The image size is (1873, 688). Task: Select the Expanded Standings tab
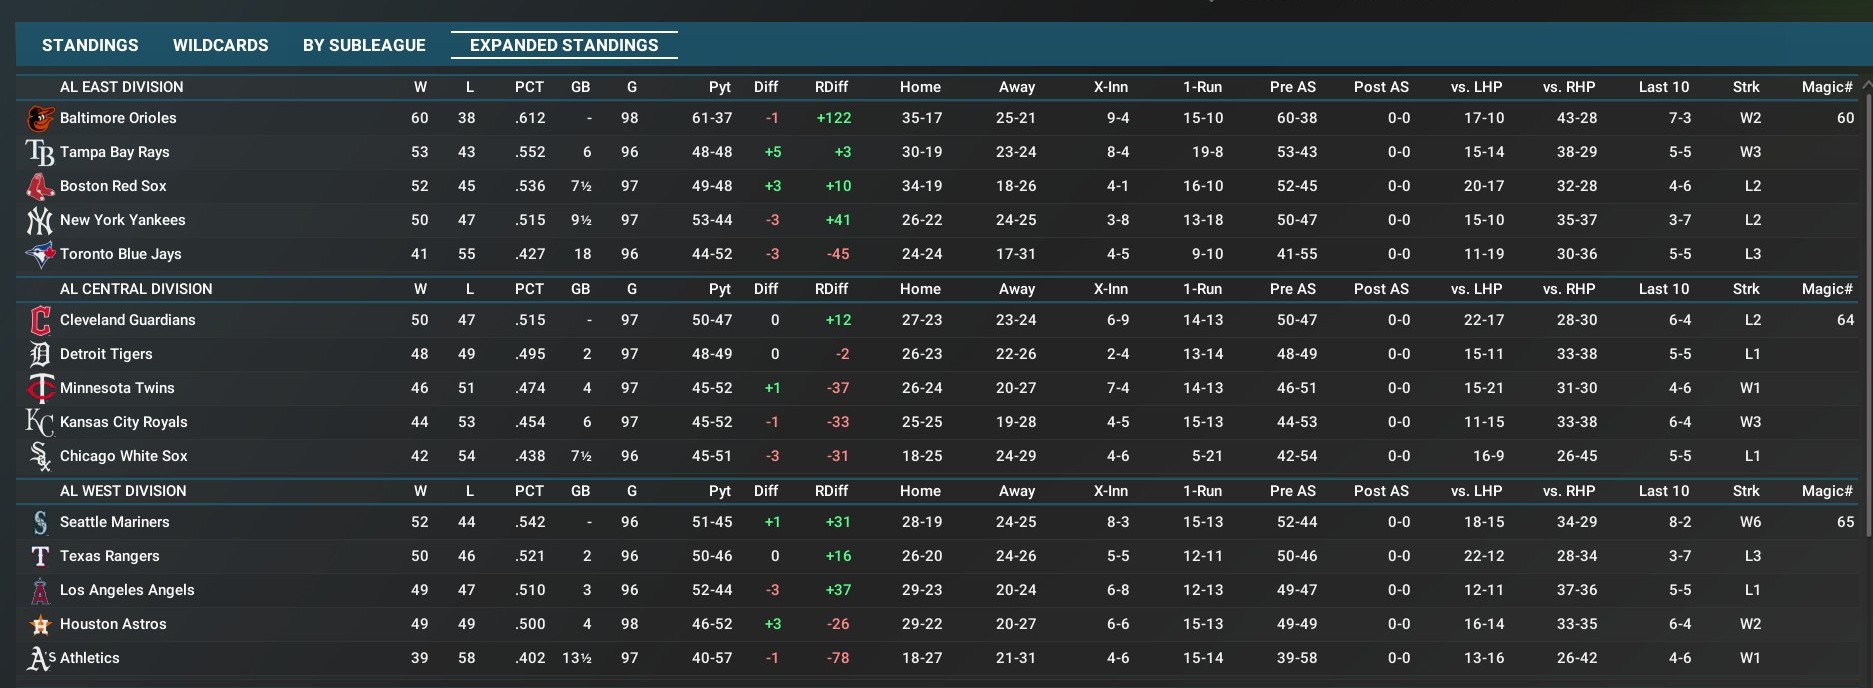(564, 45)
